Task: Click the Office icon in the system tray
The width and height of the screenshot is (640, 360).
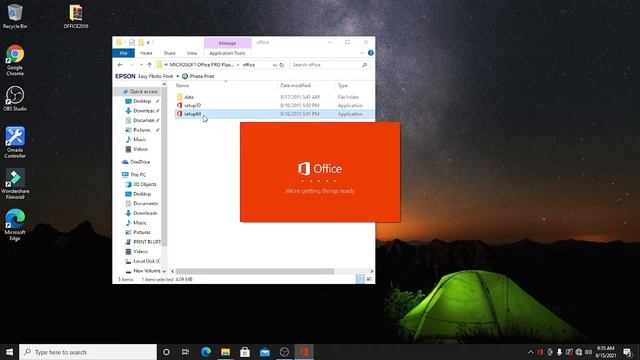Action: click(x=540, y=352)
